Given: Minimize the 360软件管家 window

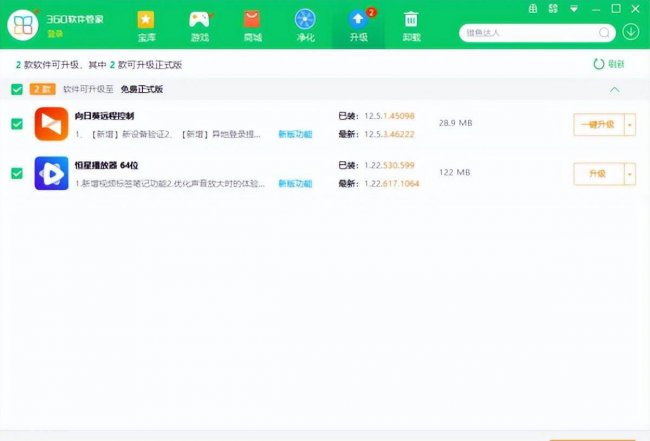Looking at the screenshot, I should [x=596, y=9].
